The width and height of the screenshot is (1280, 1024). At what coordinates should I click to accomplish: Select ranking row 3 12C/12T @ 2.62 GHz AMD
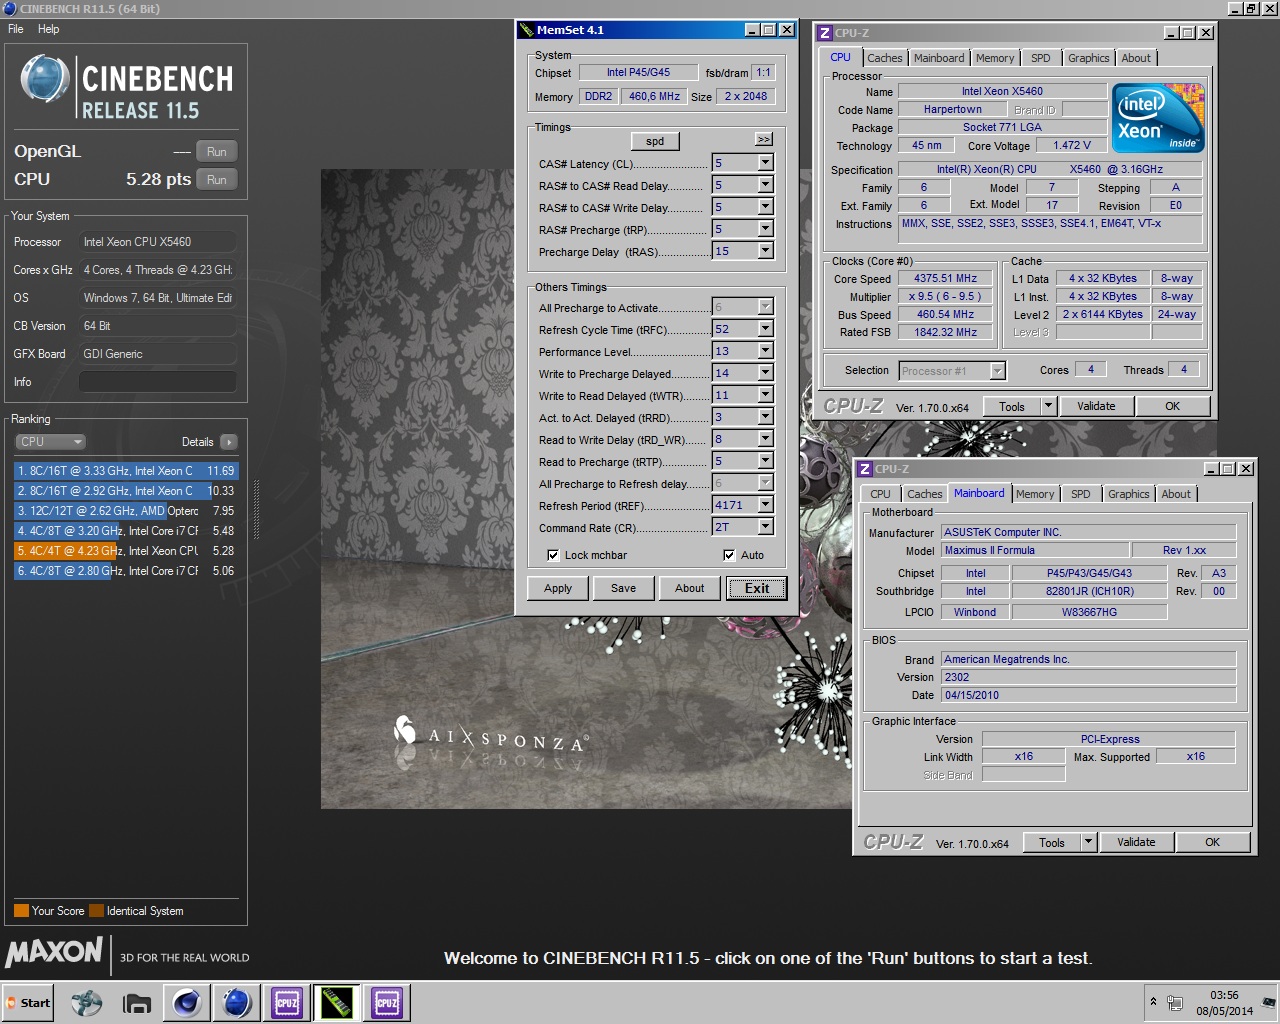126,511
